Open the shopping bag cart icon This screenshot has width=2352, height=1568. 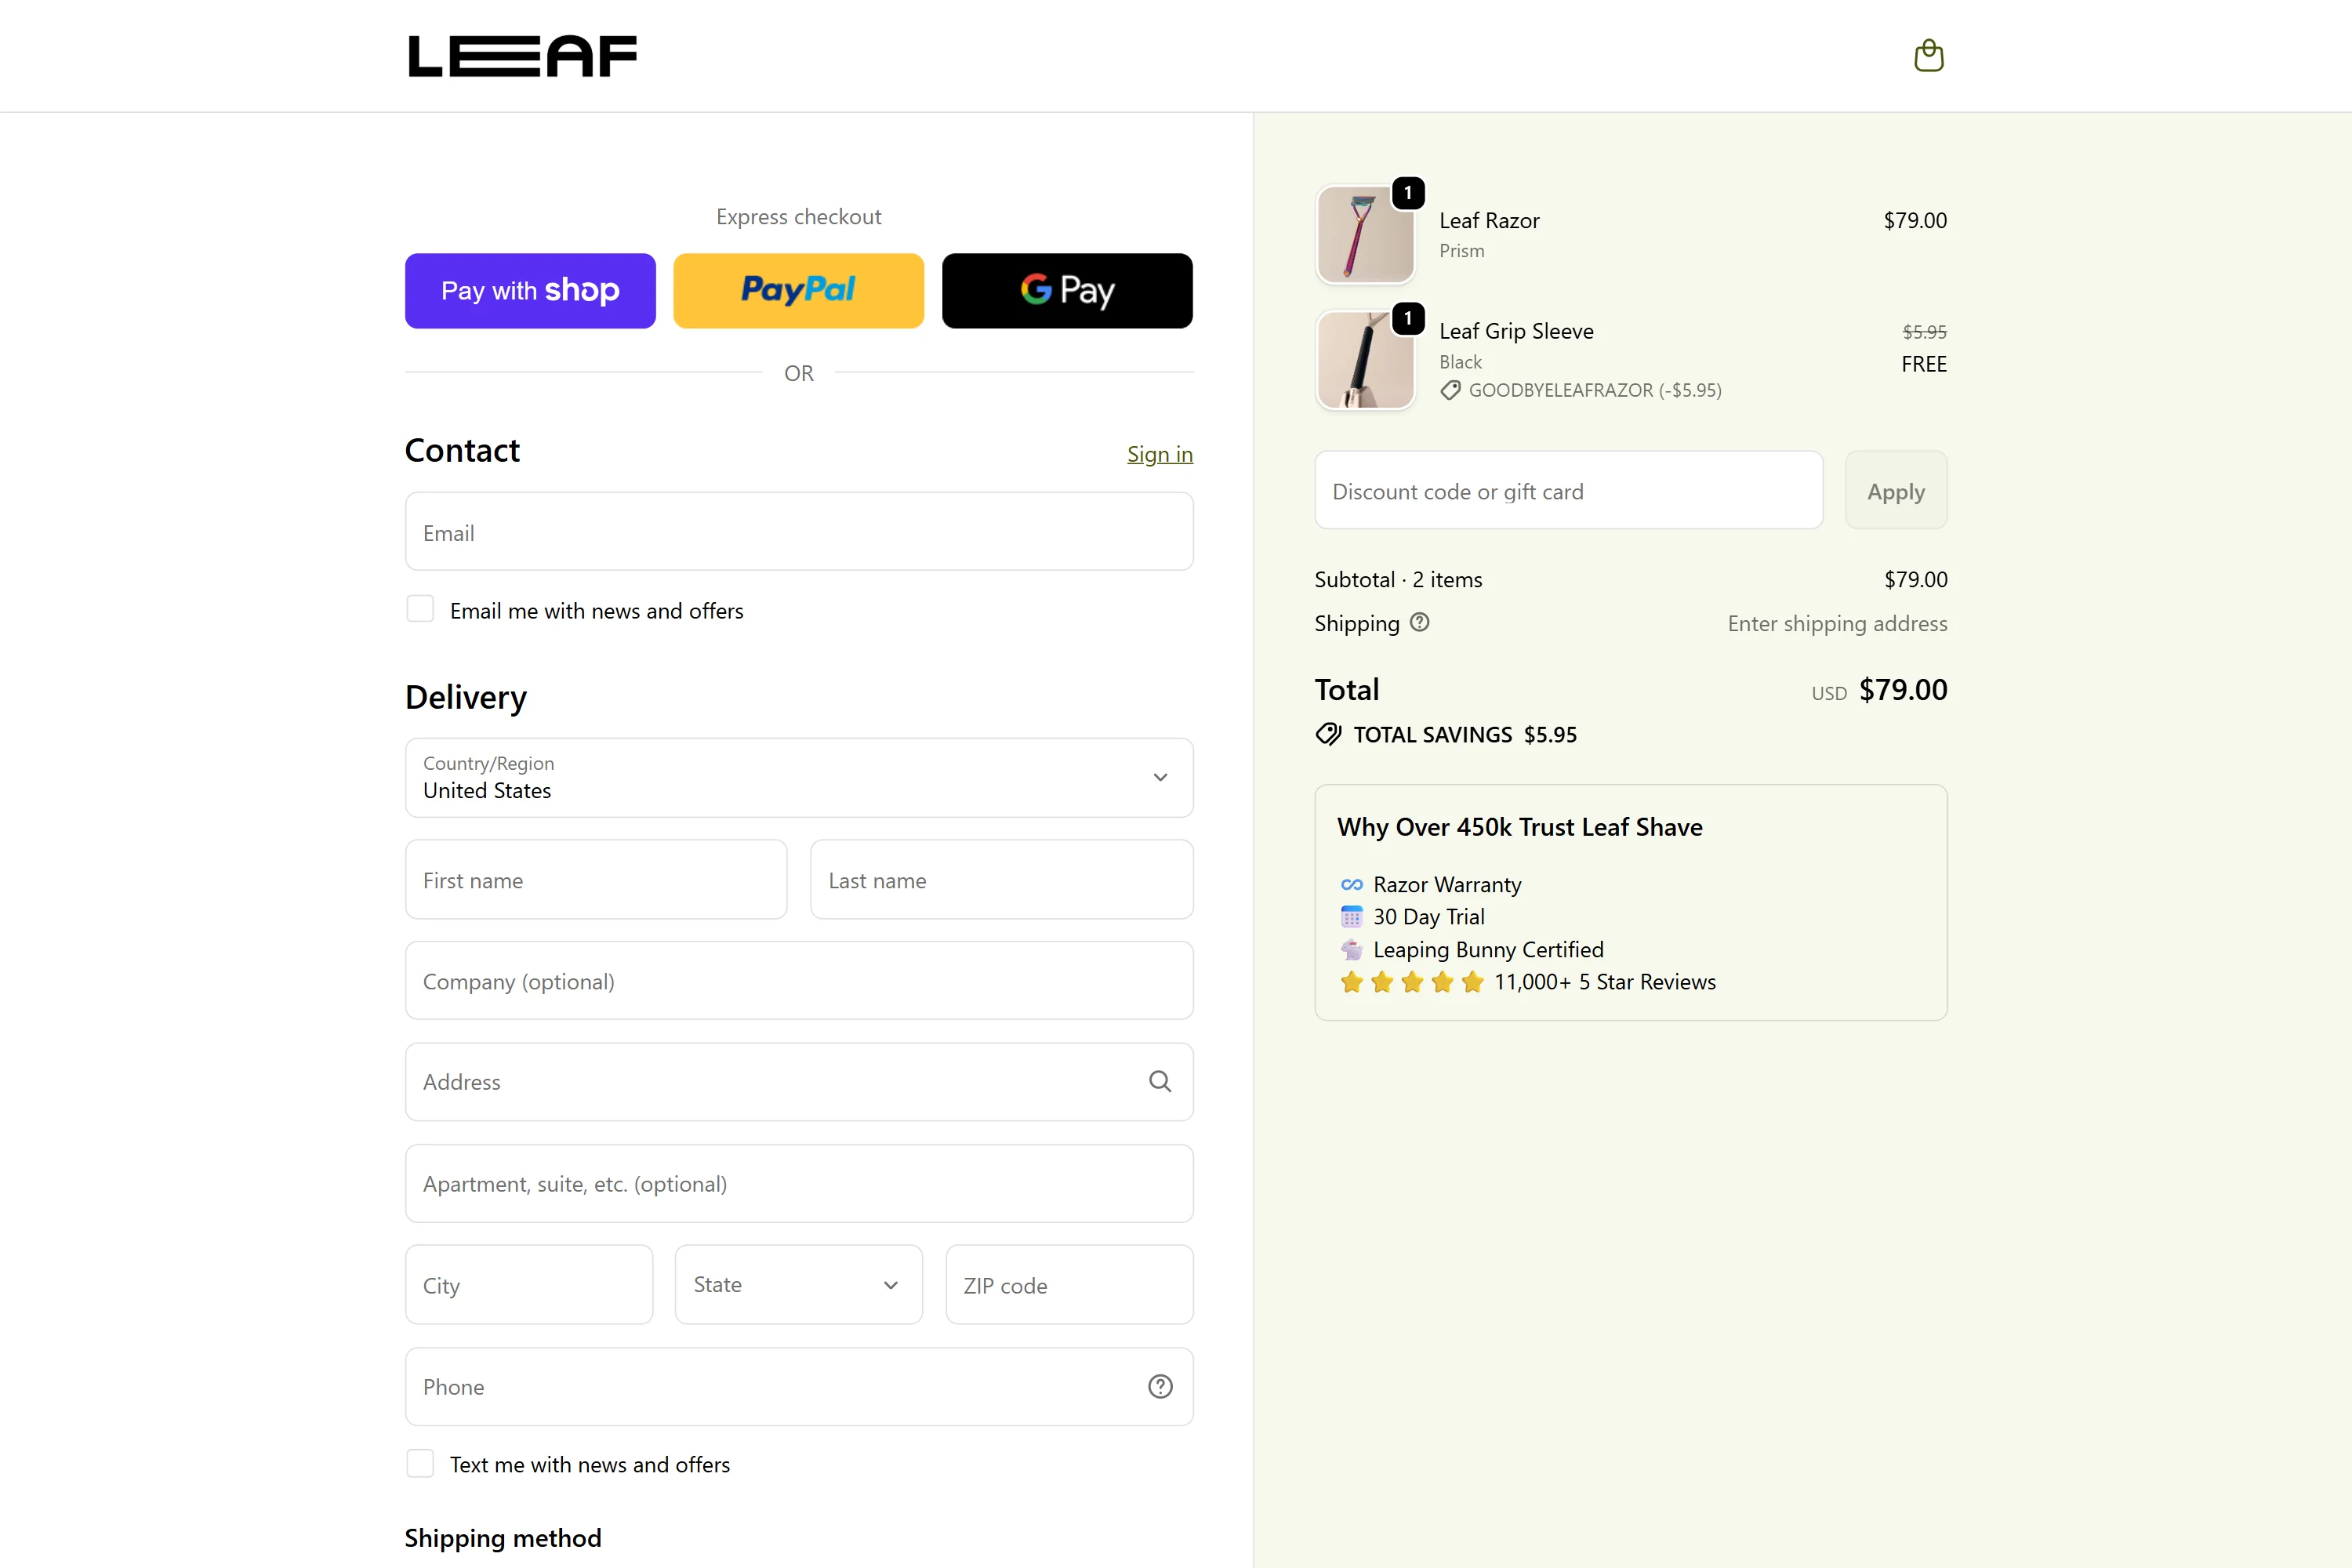[x=1928, y=56]
